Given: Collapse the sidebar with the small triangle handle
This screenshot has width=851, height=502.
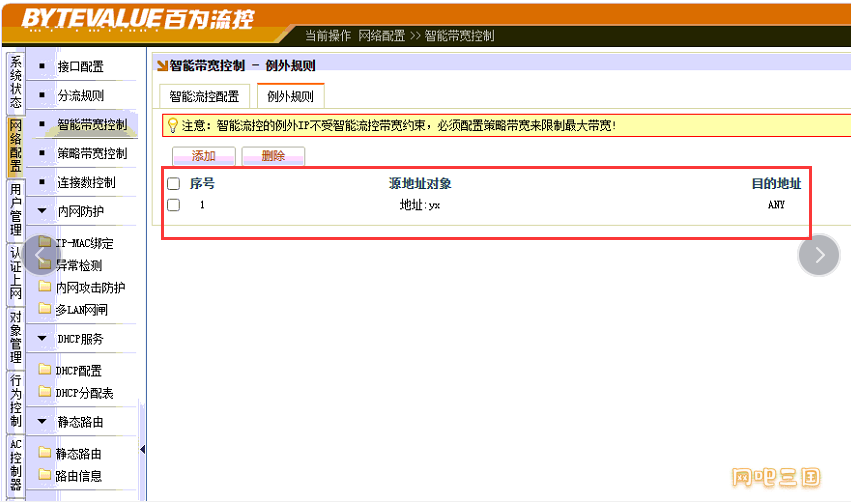Looking at the screenshot, I should coord(142,449).
